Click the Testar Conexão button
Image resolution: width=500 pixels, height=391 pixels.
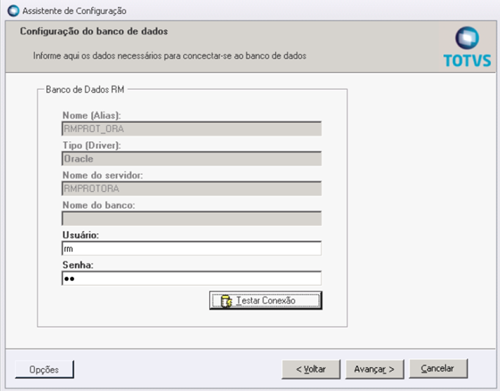click(266, 300)
